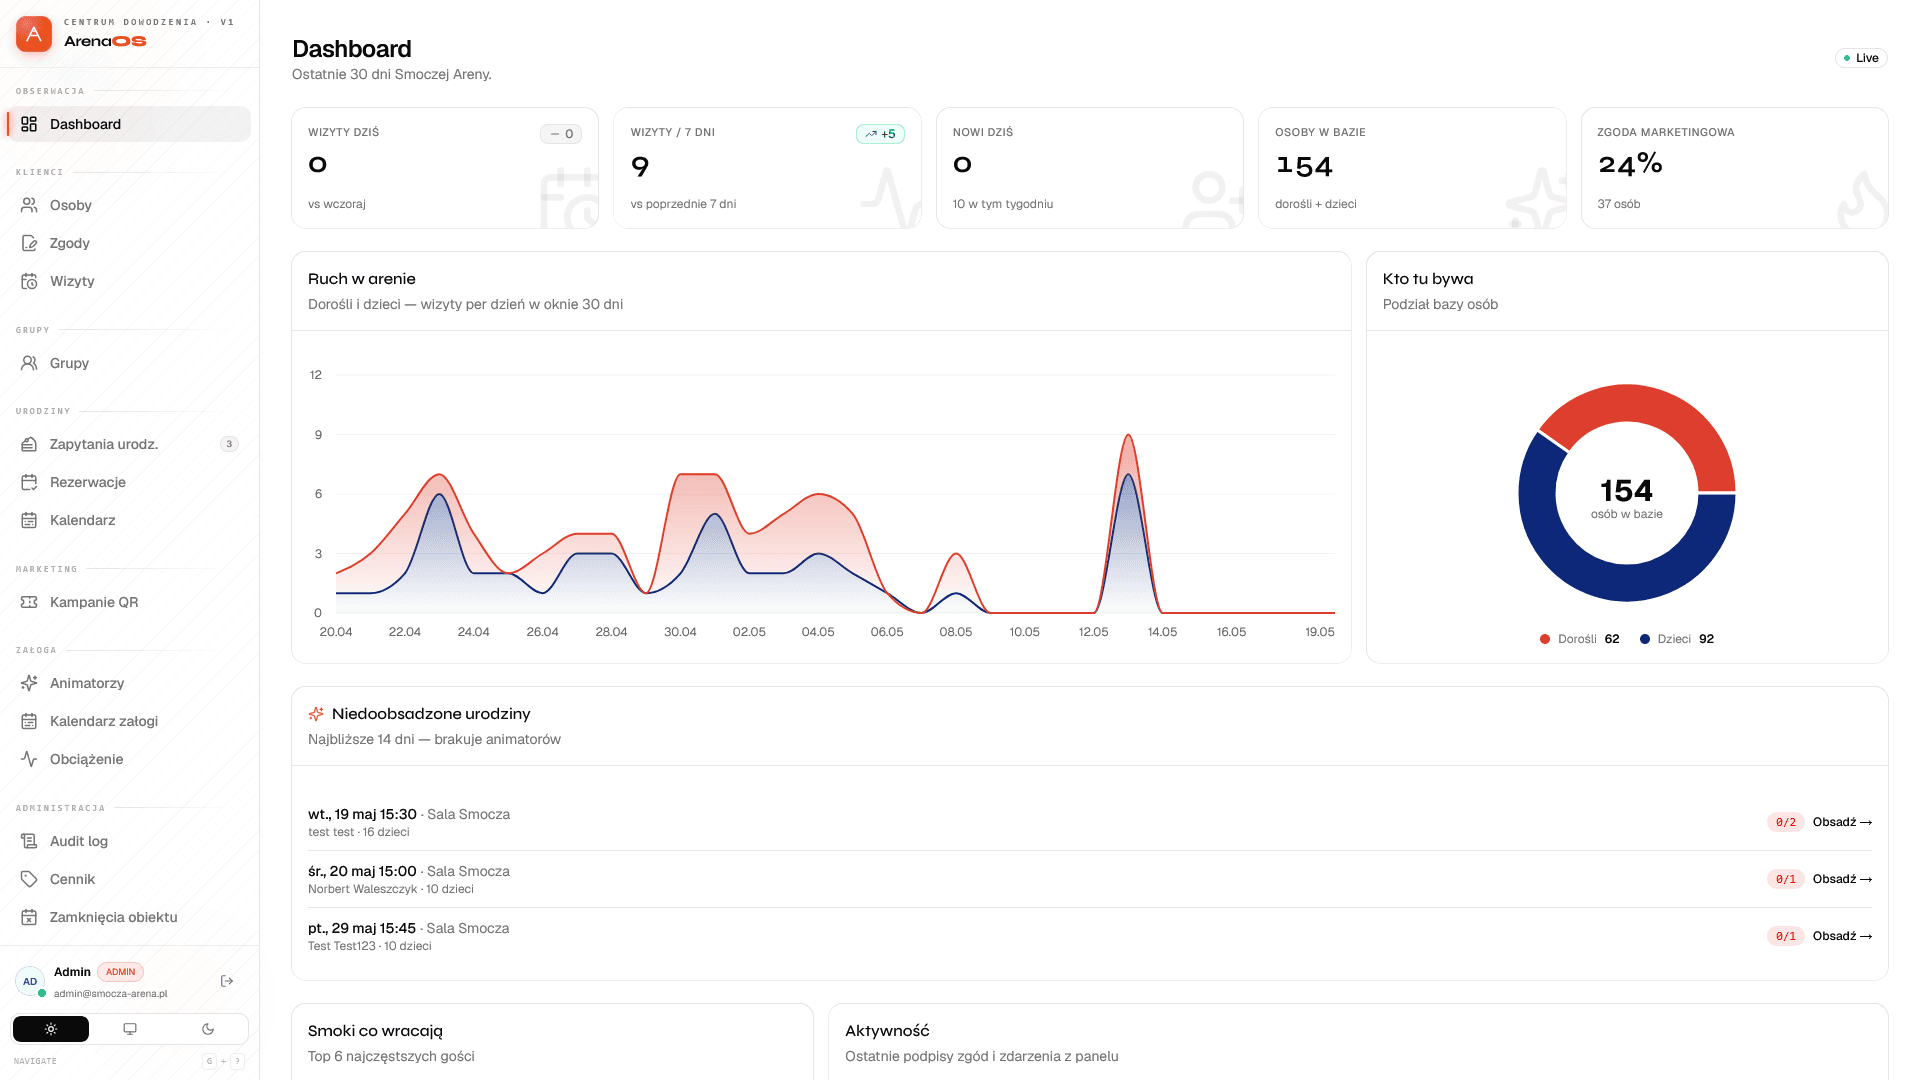Click Obsadź for wt., 19 maj 15:30
The image size is (1920, 1080).
[1842, 822]
